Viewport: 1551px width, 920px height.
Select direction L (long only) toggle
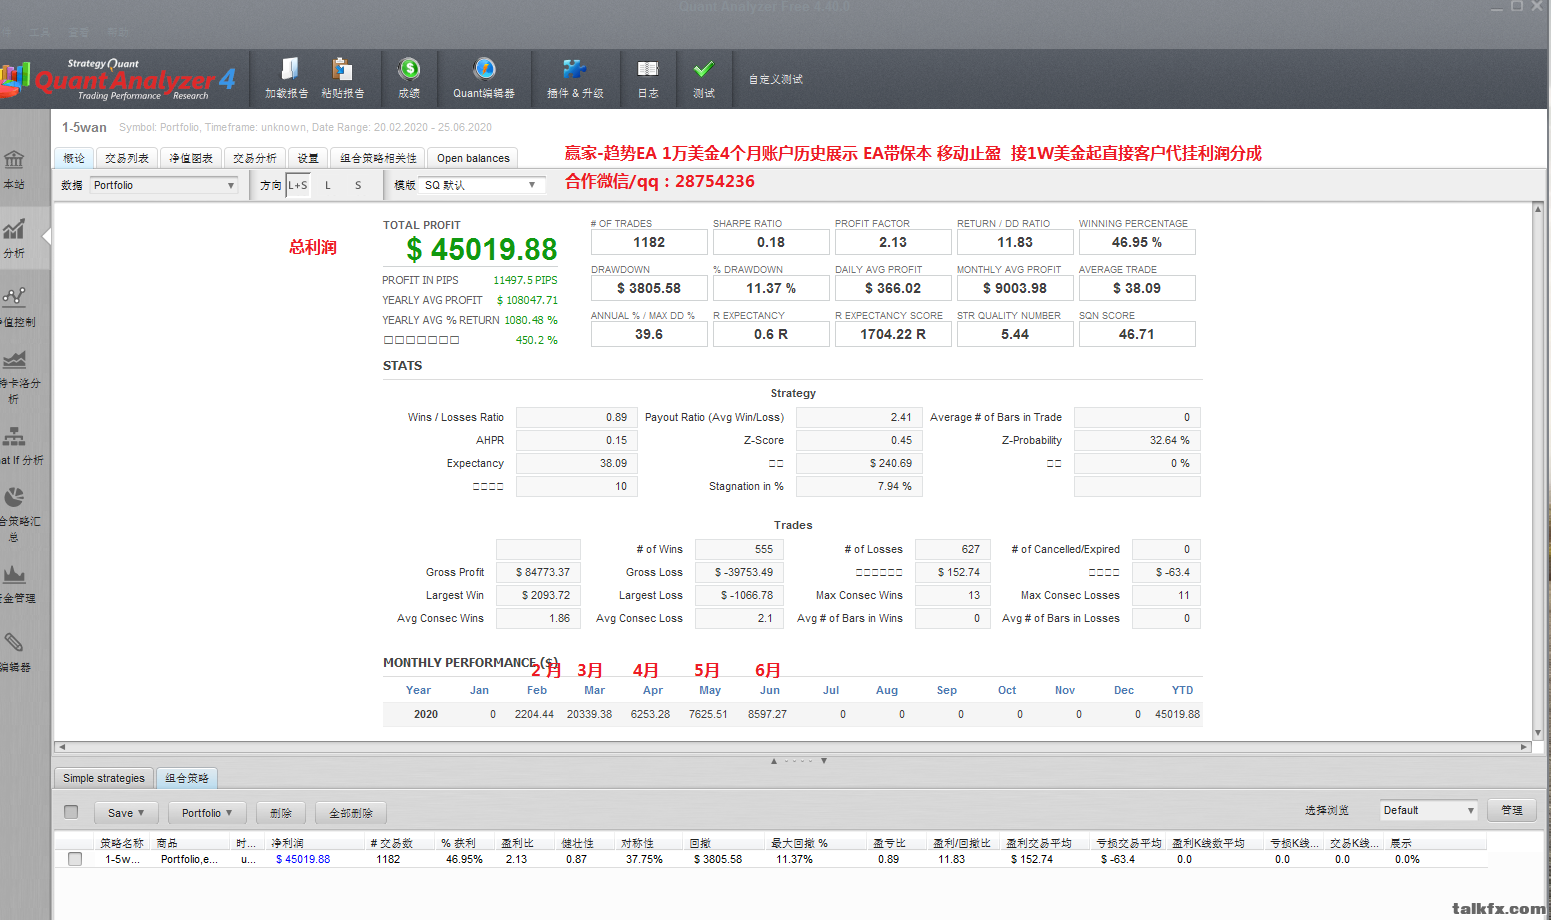point(328,185)
